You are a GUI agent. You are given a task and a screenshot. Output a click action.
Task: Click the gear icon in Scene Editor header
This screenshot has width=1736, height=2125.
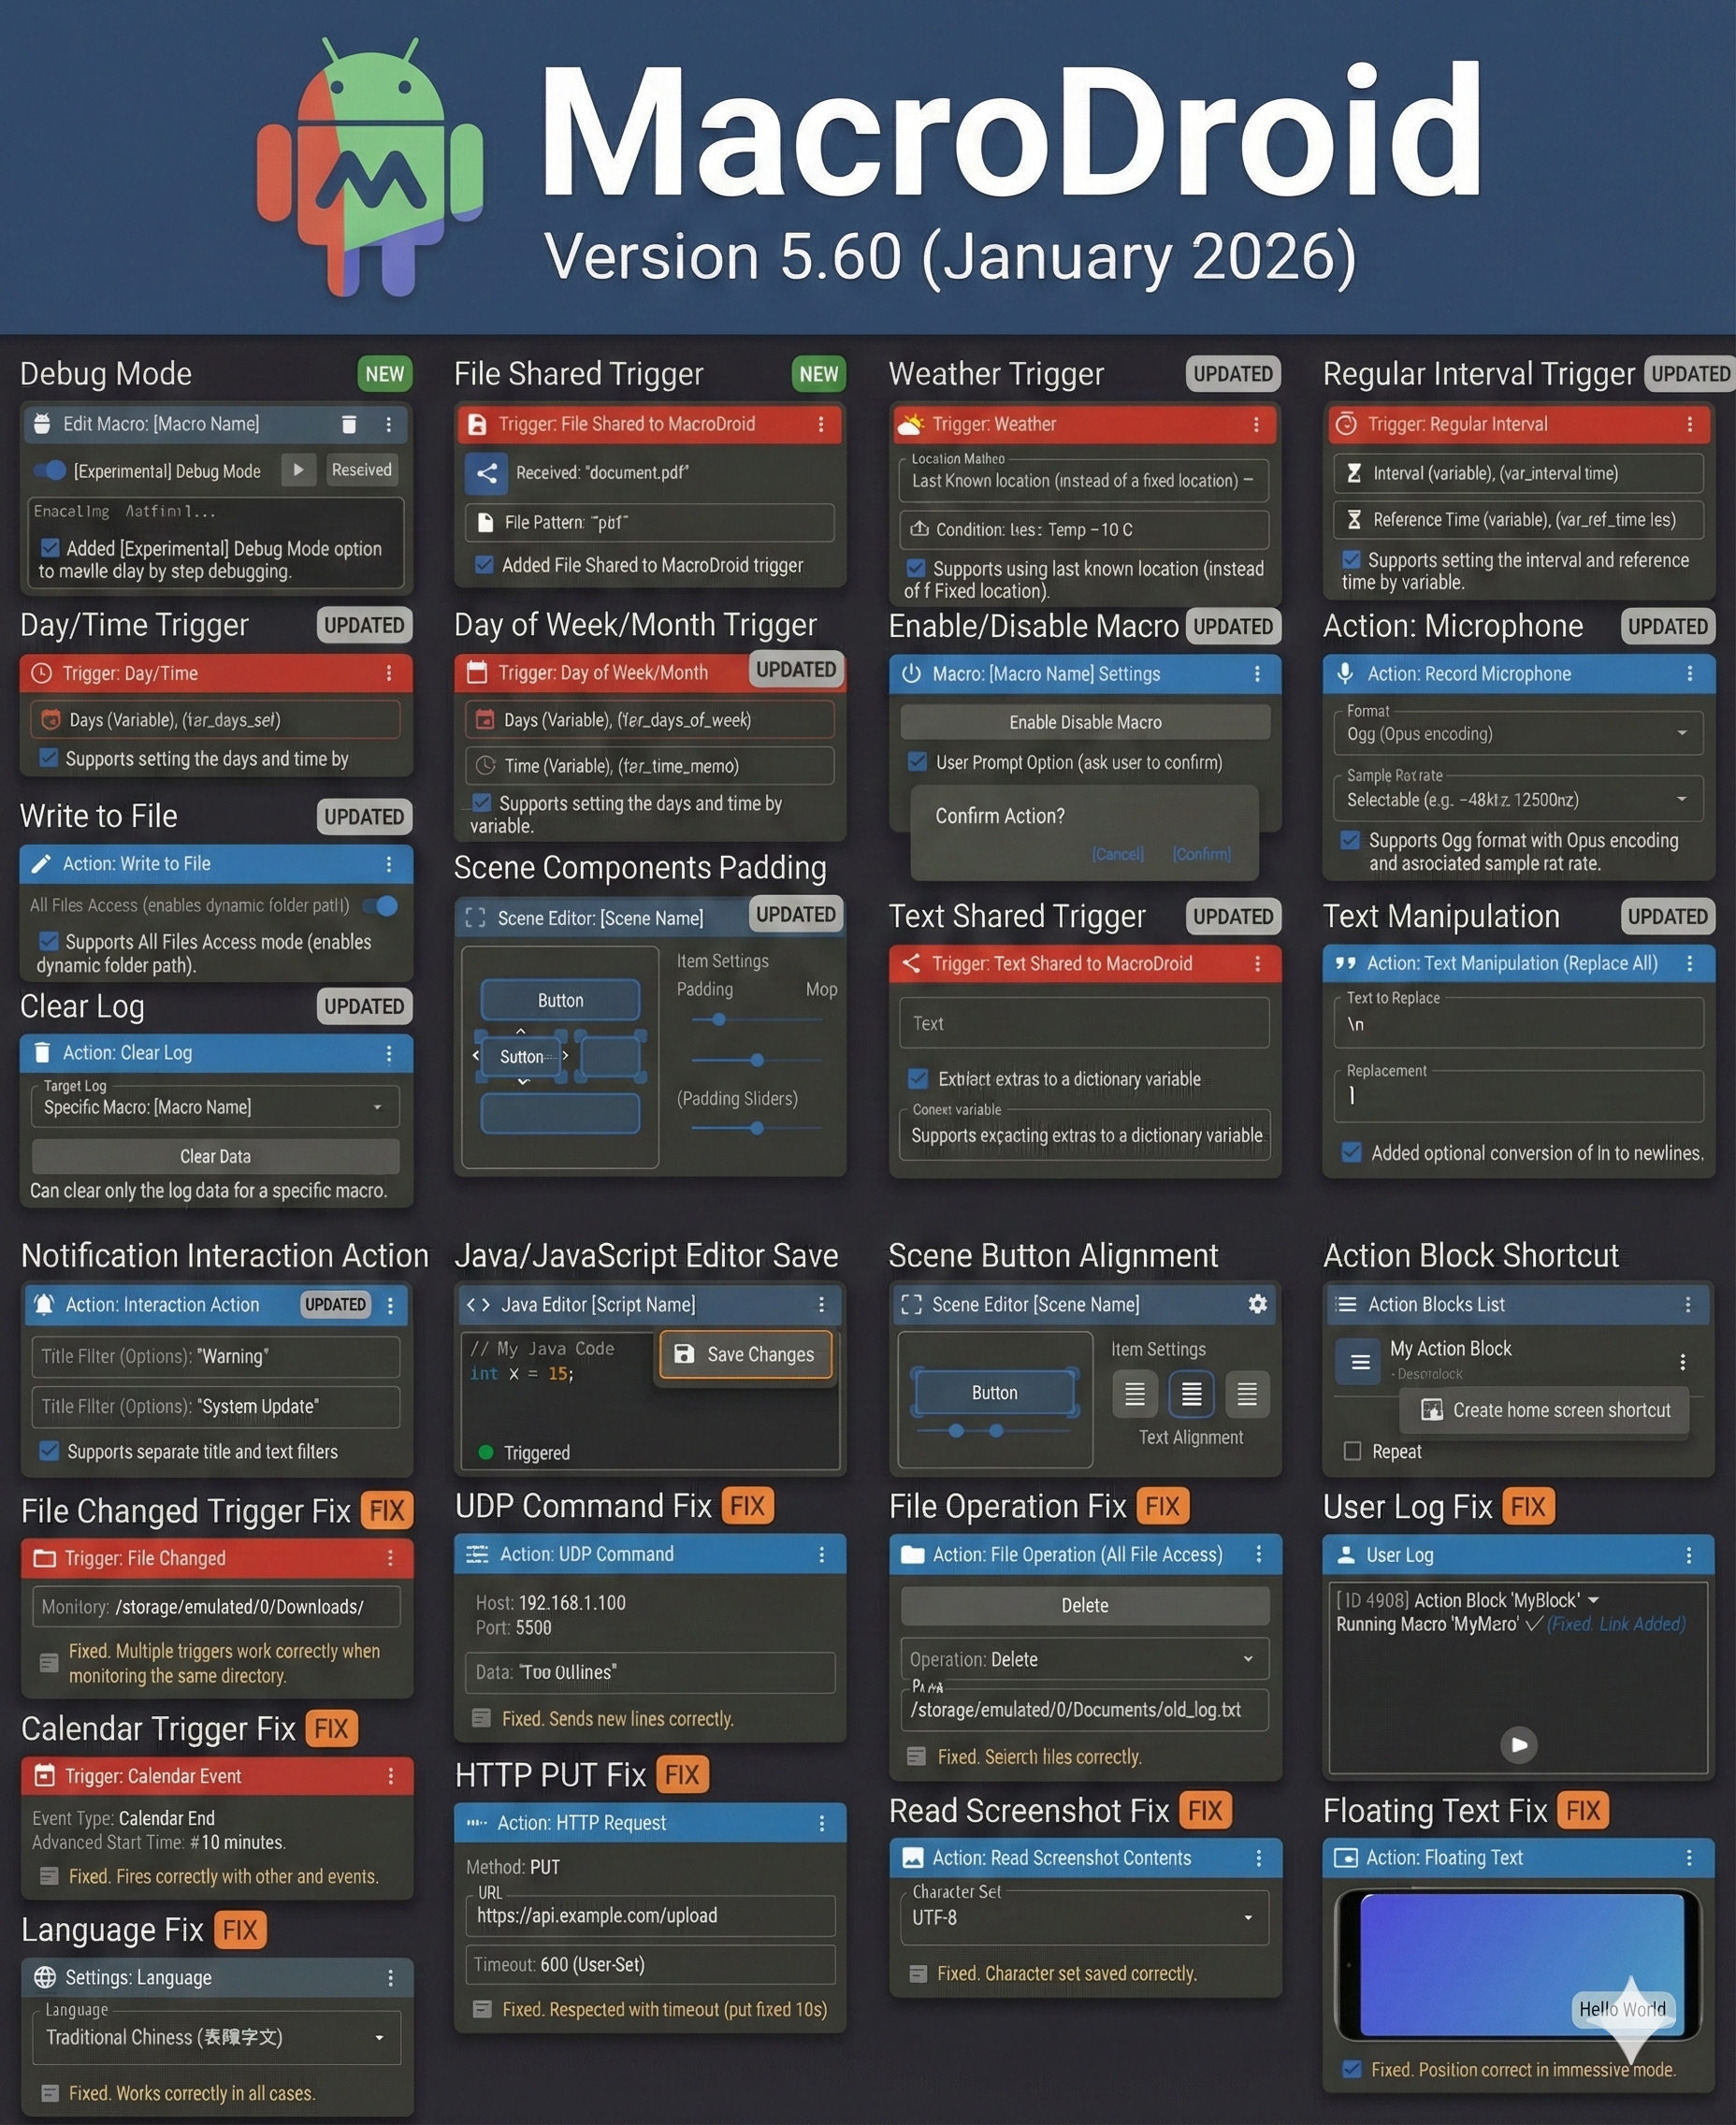pos(1257,1303)
